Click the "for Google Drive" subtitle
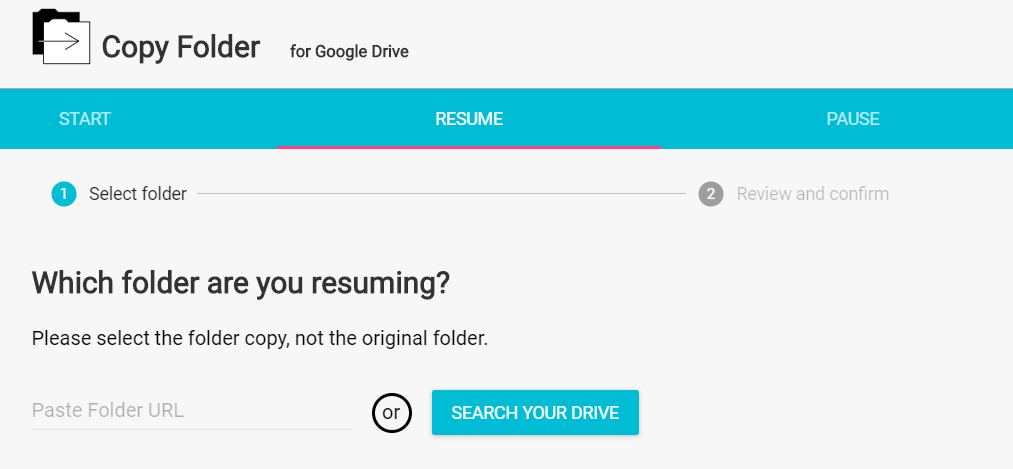Viewport: 1013px width, 469px height. tap(349, 51)
